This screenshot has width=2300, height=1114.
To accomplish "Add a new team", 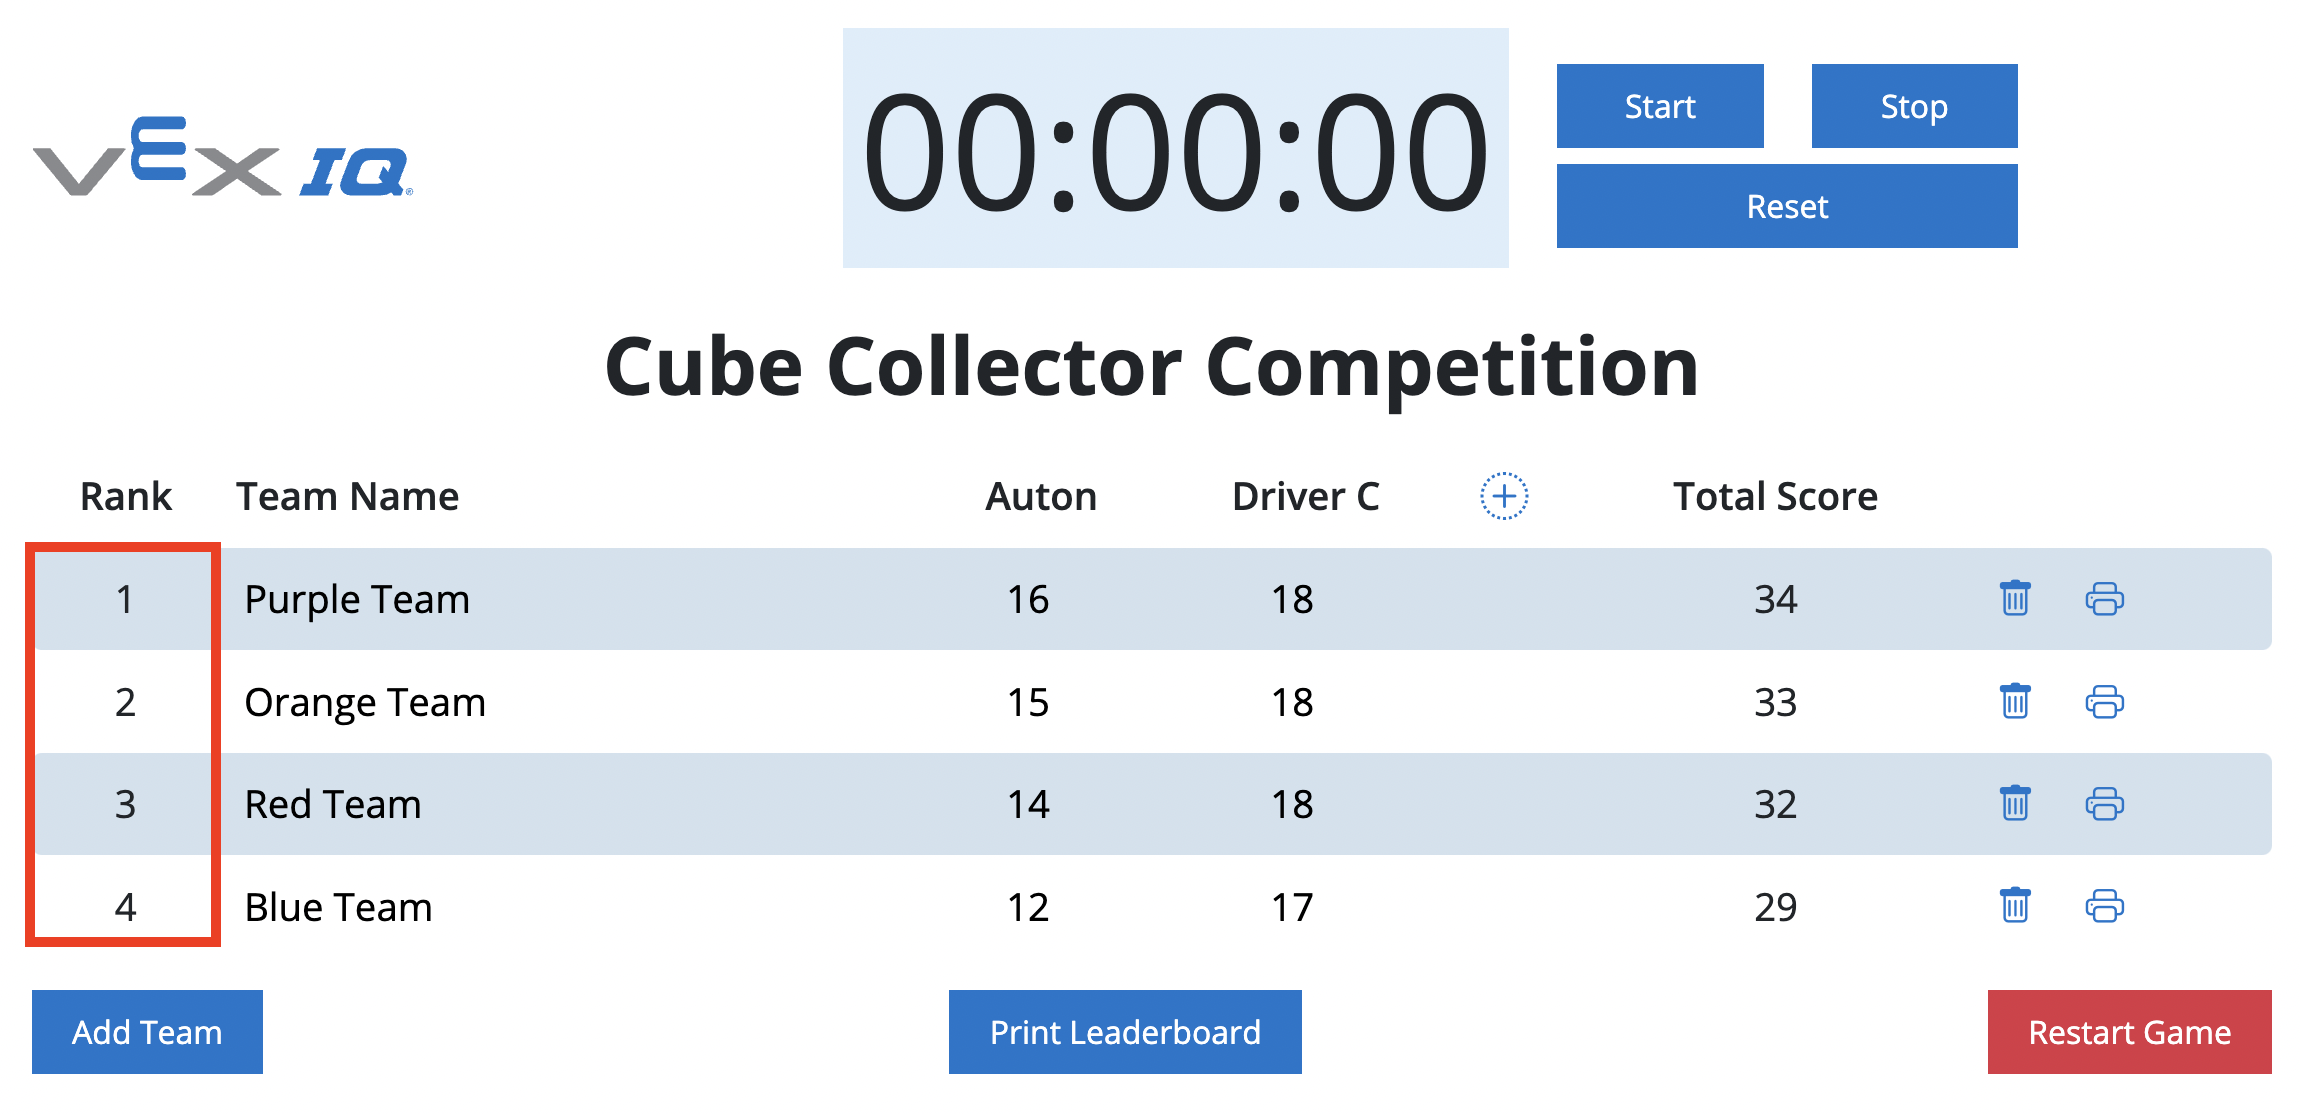I will (x=146, y=1031).
